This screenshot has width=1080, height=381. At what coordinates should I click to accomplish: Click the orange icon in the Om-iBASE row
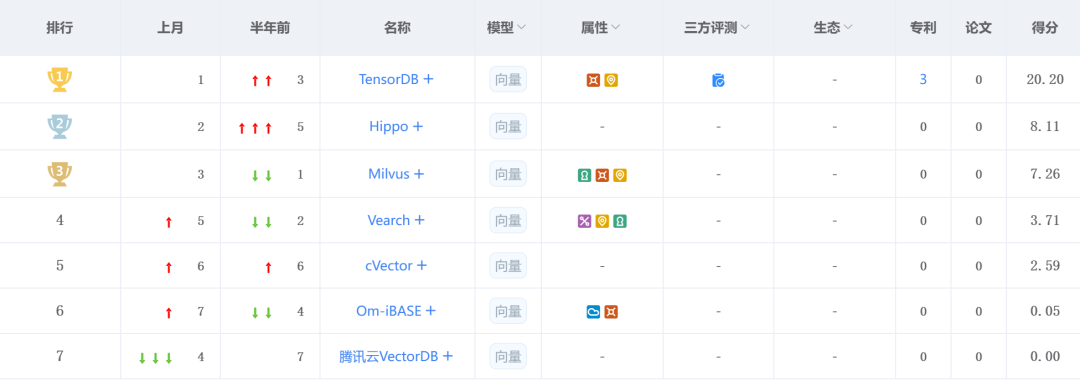(x=611, y=312)
